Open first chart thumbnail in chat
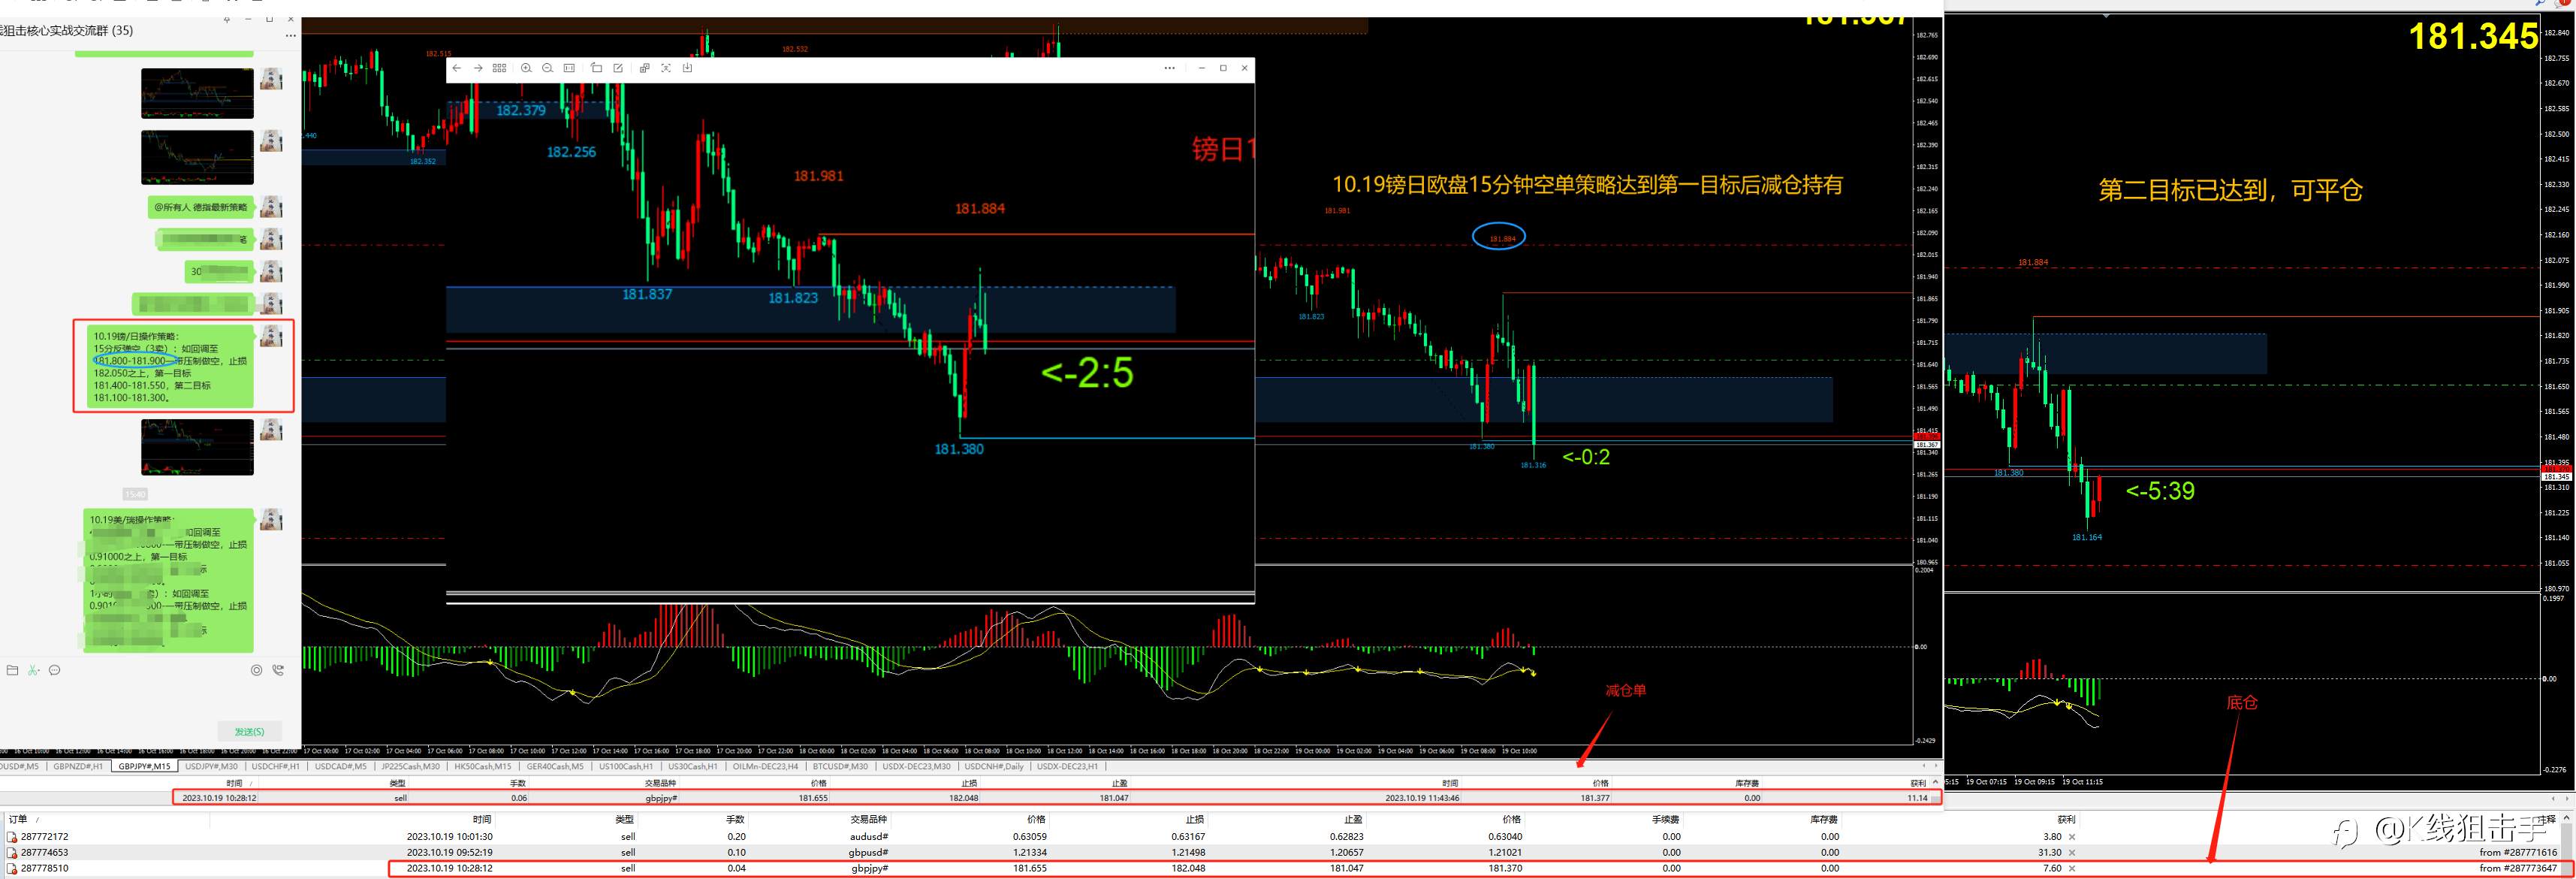 197,93
